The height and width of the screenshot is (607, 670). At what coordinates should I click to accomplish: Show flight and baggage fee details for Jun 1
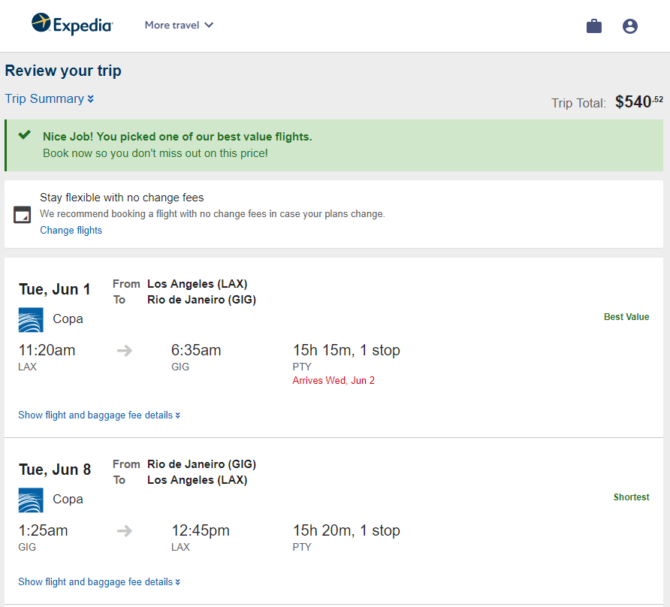(x=99, y=415)
